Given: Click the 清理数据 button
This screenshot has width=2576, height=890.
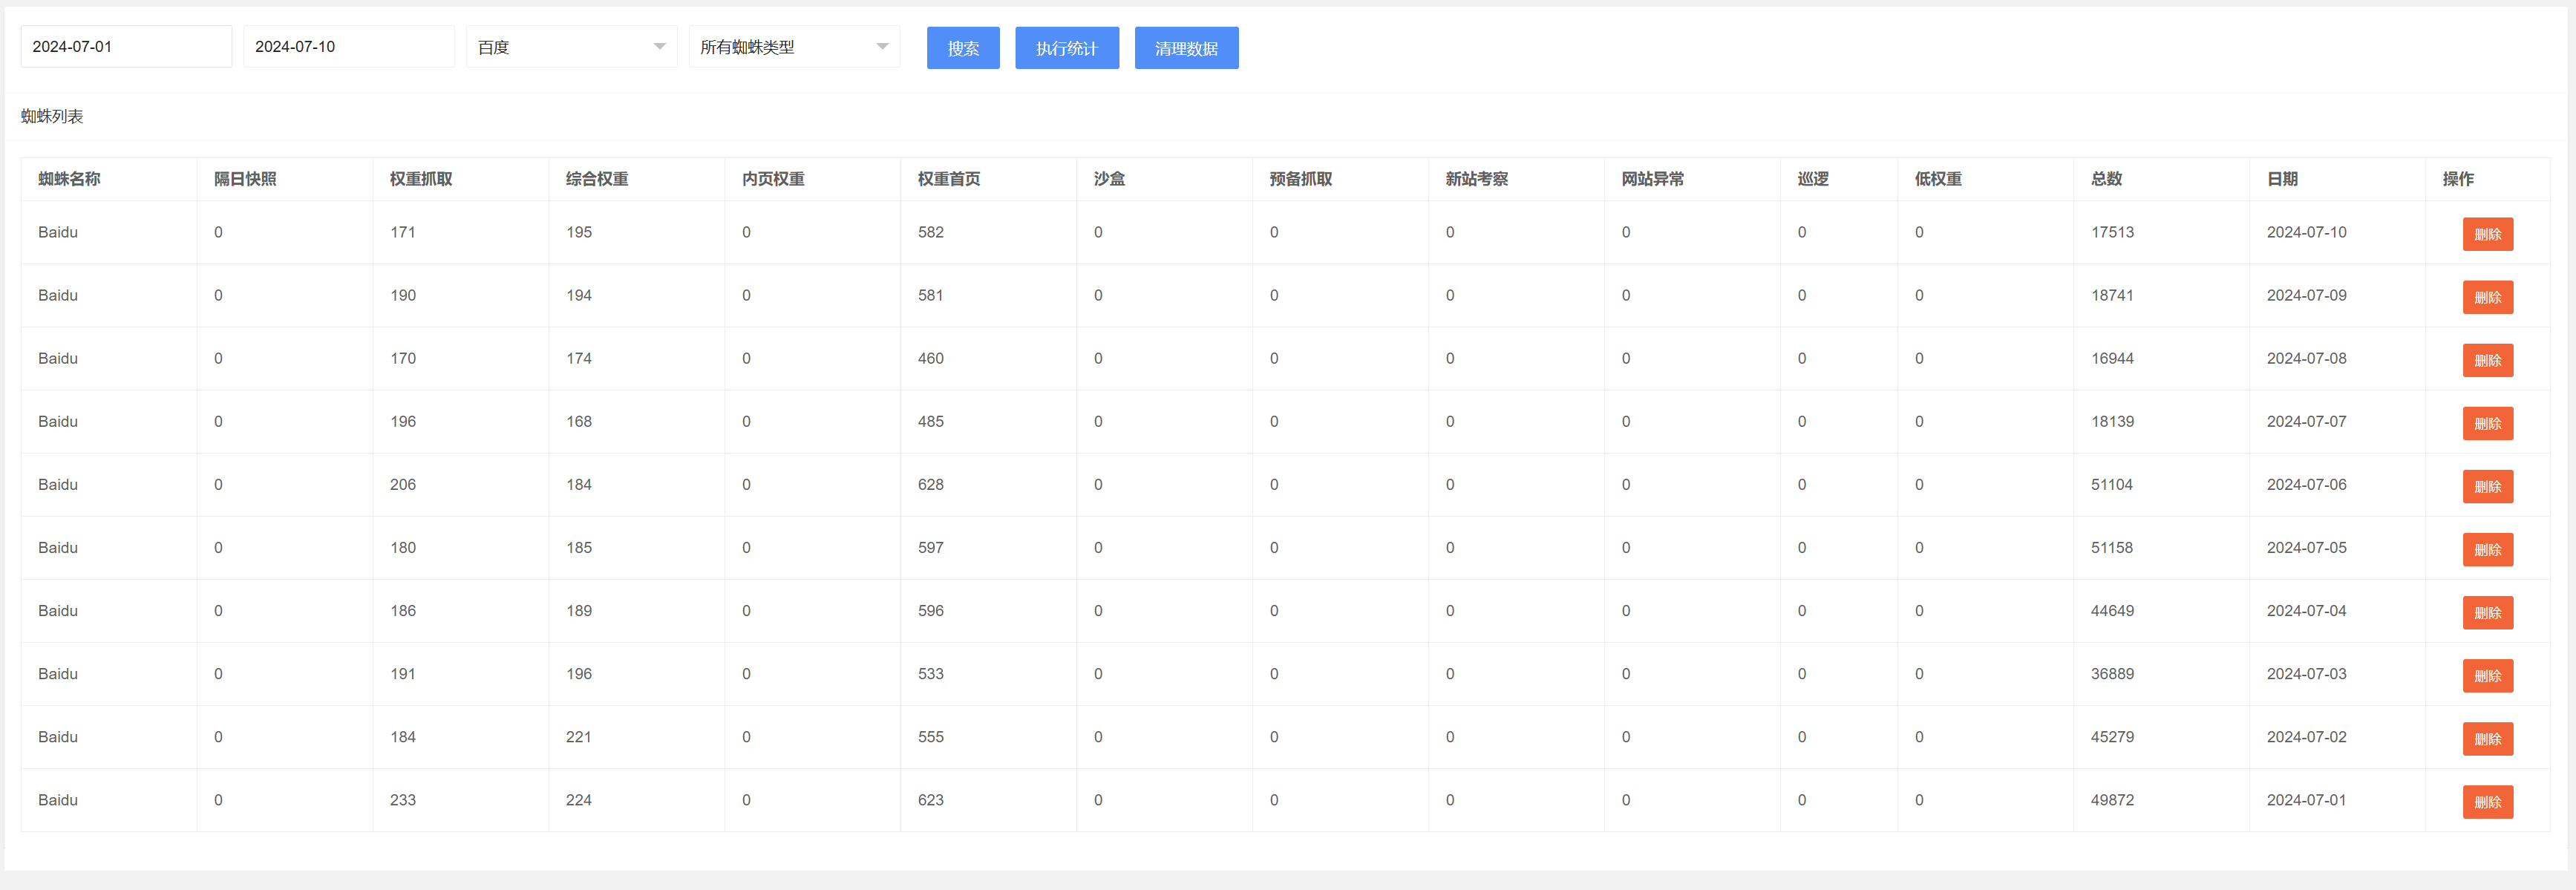Looking at the screenshot, I should tap(1187, 48).
